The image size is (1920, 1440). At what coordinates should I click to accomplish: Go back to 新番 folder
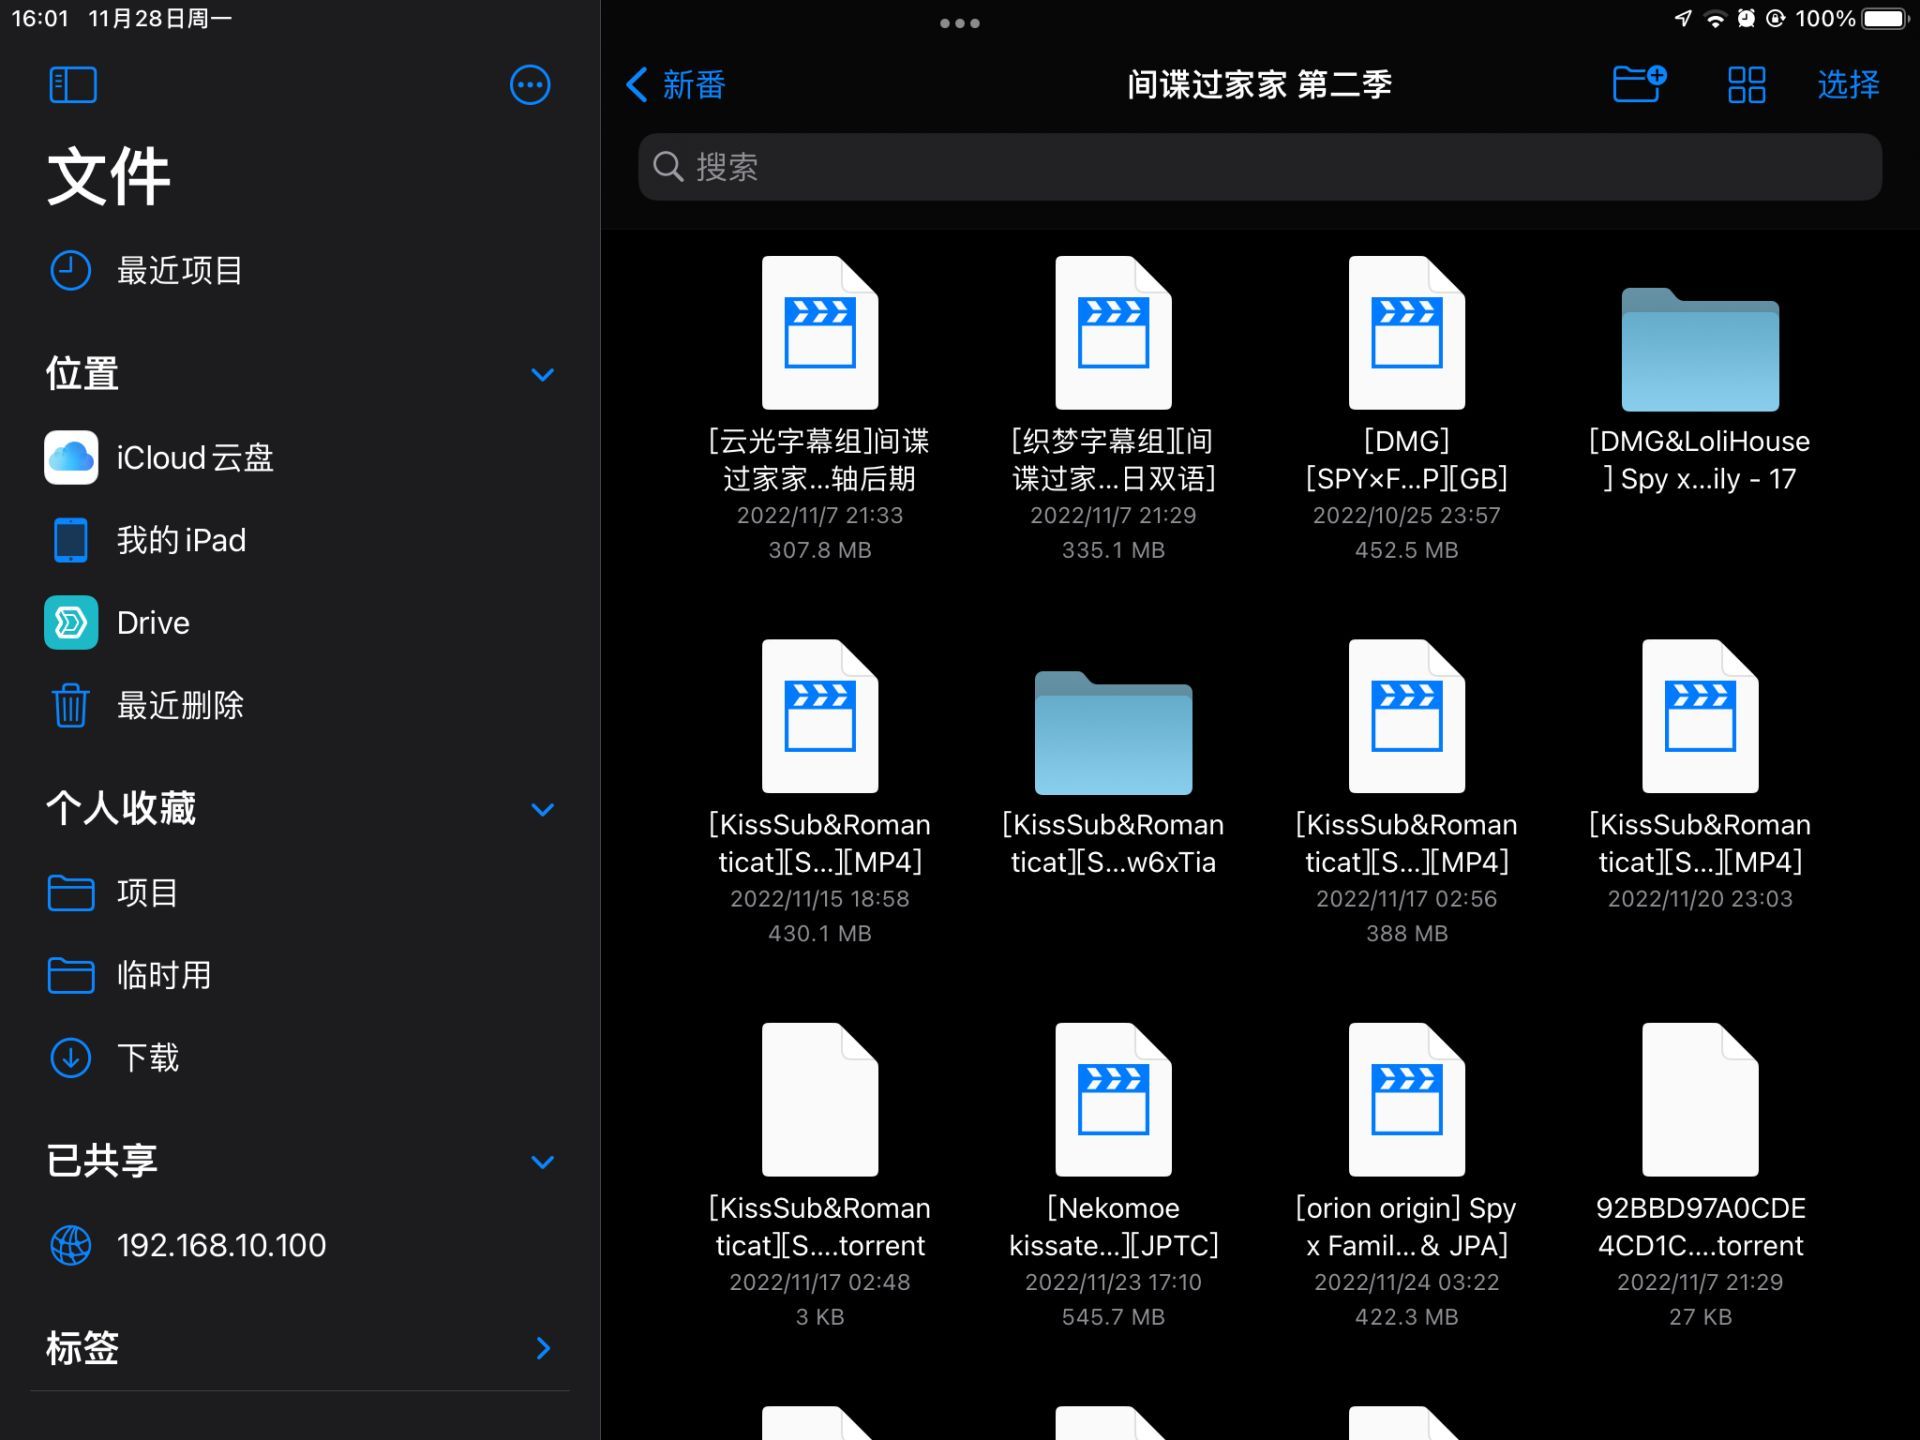675,85
